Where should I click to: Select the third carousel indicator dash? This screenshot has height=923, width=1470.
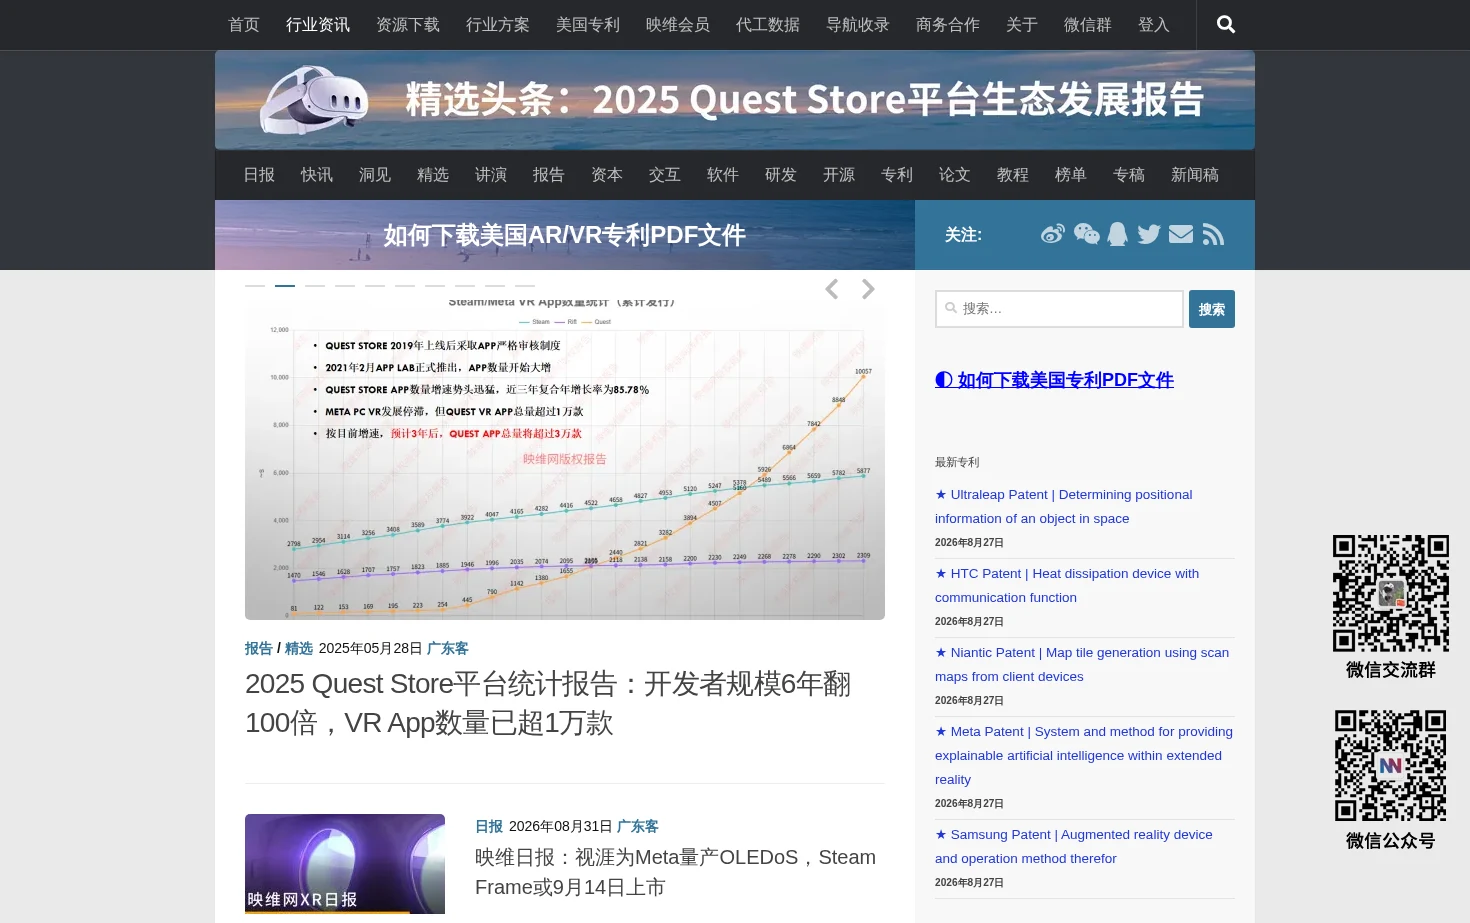315,285
